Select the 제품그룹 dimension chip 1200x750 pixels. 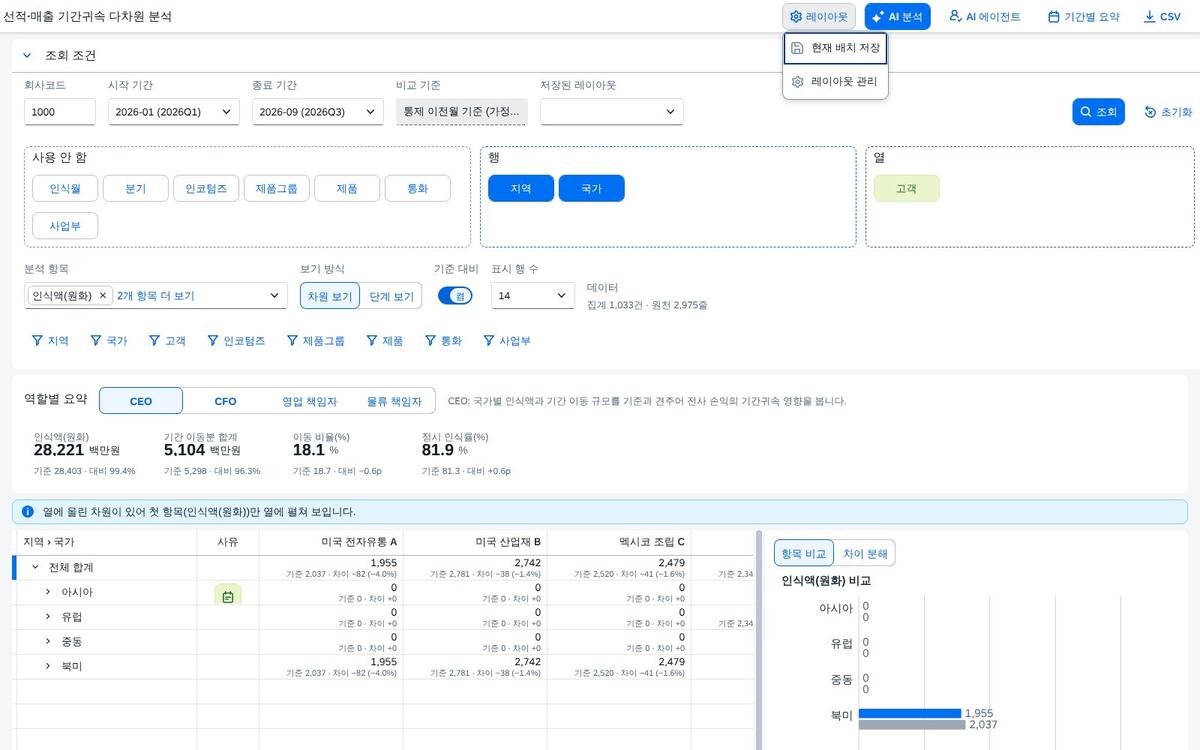(x=276, y=188)
